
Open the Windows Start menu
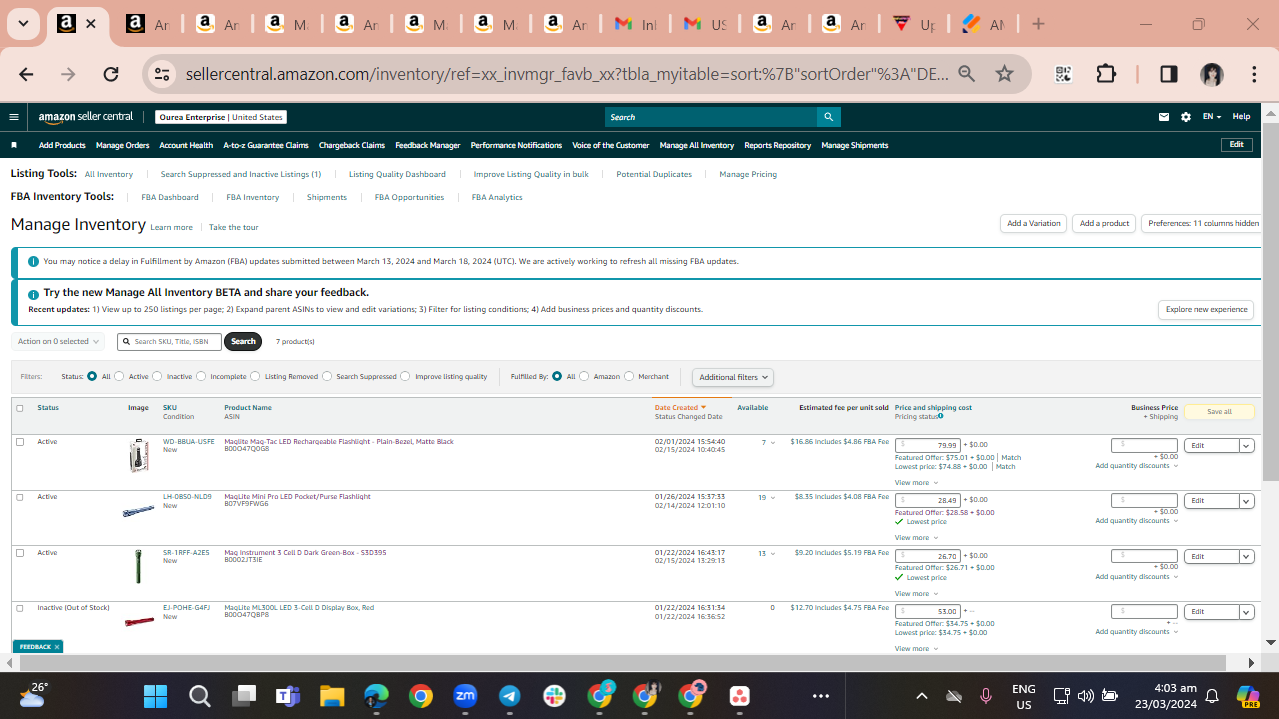(x=155, y=696)
